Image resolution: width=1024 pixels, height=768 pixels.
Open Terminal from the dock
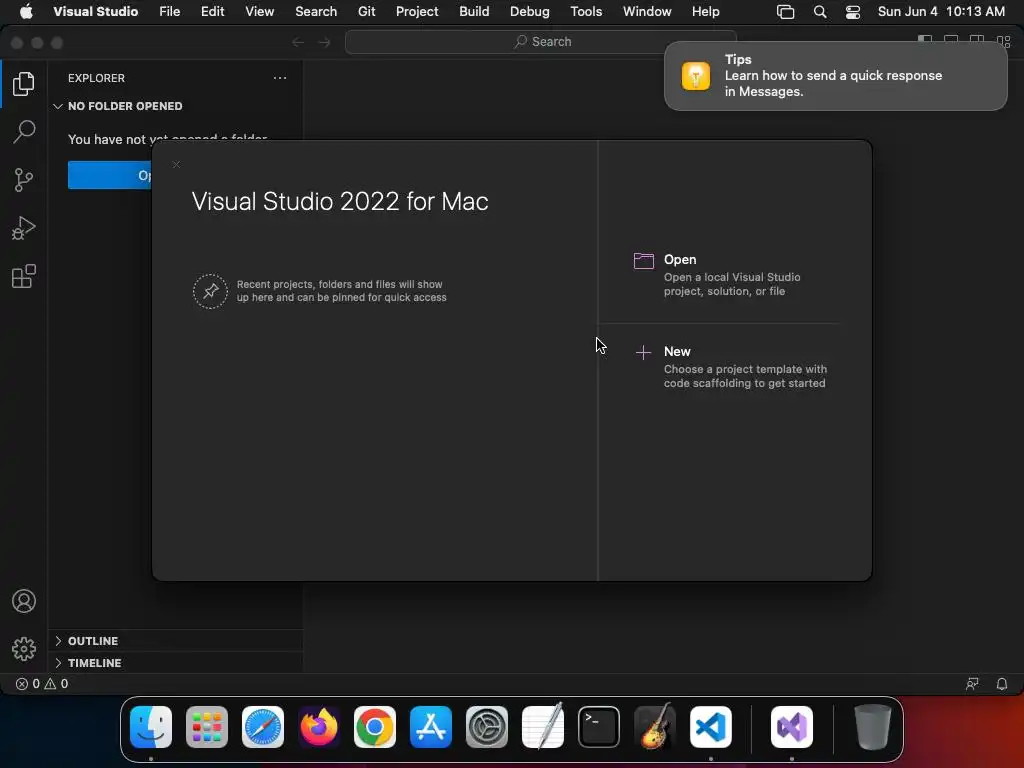point(599,727)
